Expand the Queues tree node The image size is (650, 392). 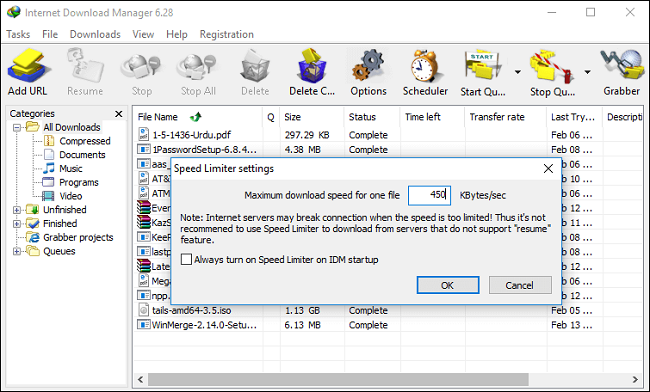[x=17, y=251]
